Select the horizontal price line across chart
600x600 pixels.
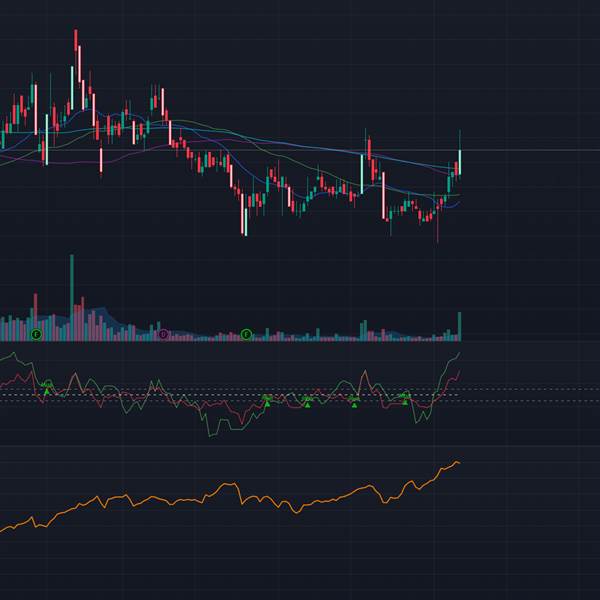click(x=300, y=150)
